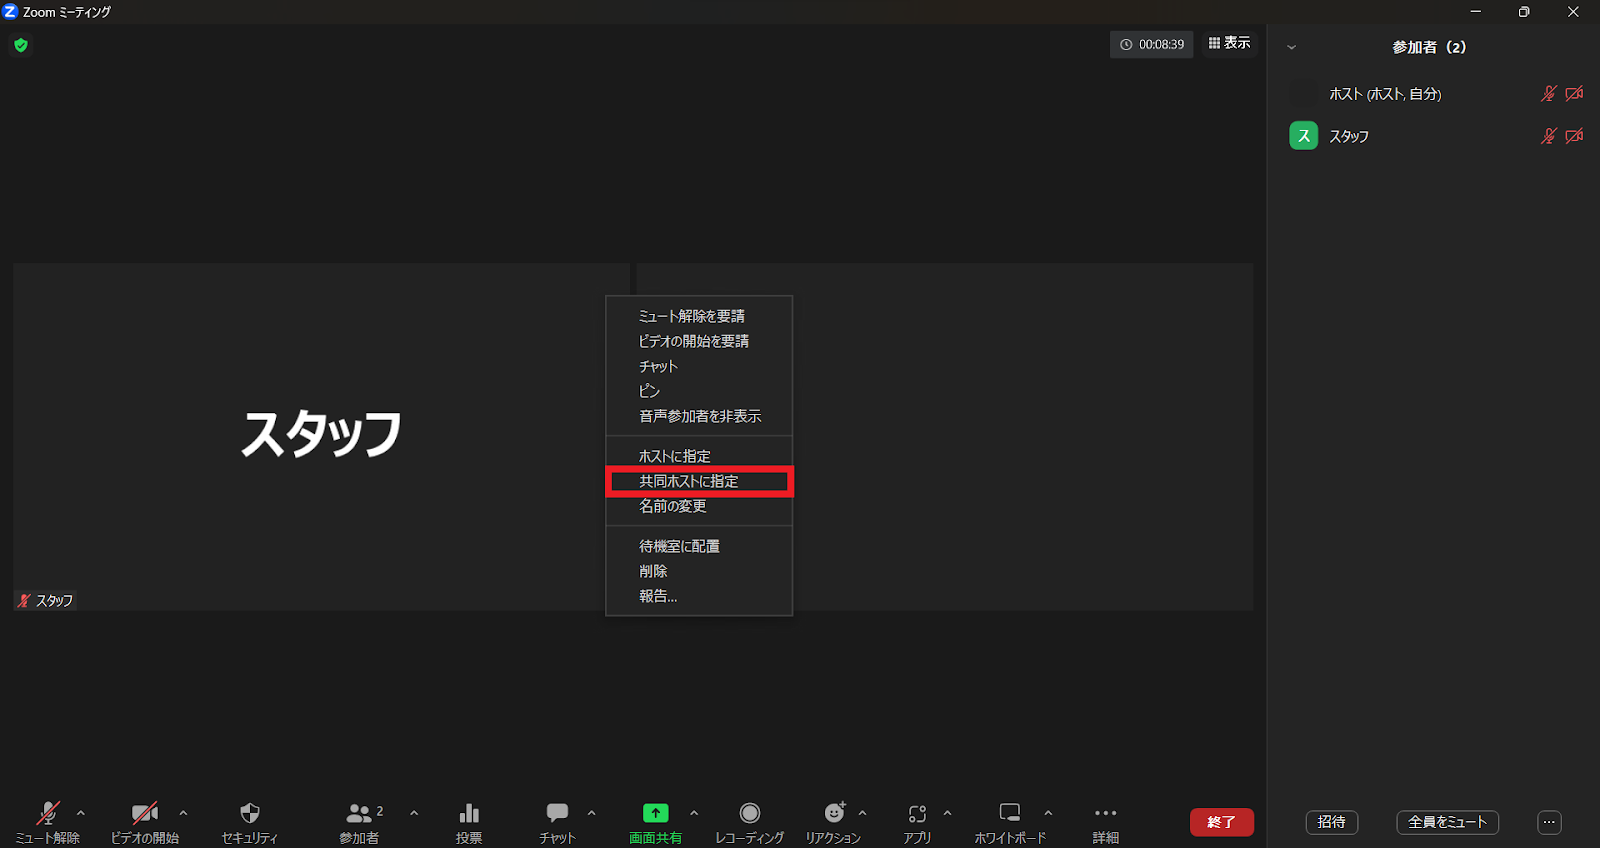Start Recording via the toolbar icon
This screenshot has height=848, width=1600.
749,814
